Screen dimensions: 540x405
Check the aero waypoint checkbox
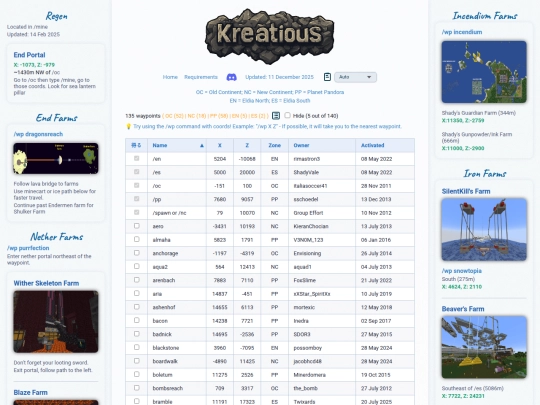point(137,226)
